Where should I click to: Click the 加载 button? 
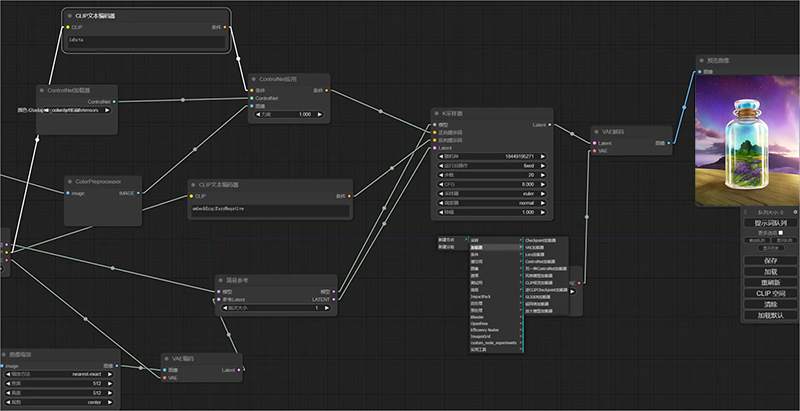point(770,272)
